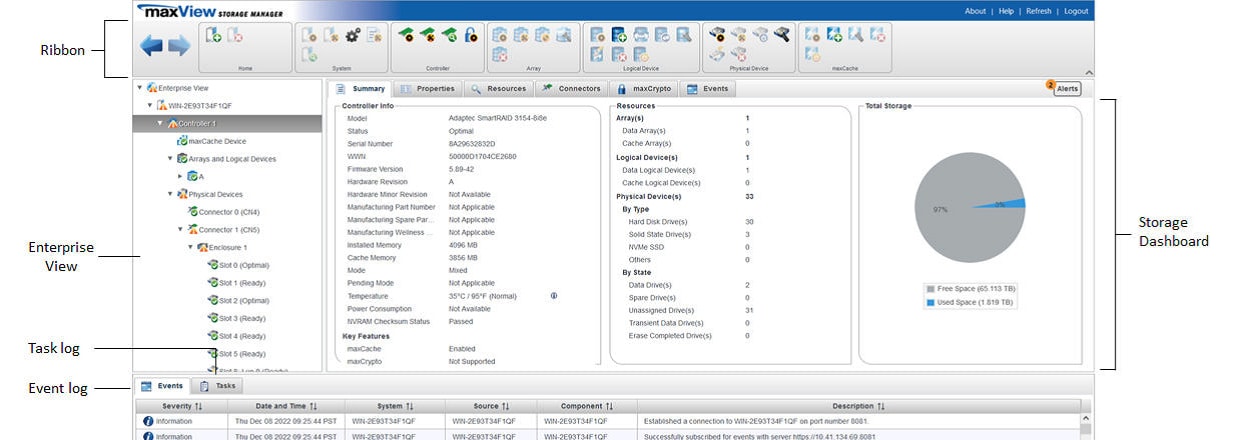The width and height of the screenshot is (1239, 440).
Task: Click the lock icon on maxCrypto tab
Action: (622, 89)
